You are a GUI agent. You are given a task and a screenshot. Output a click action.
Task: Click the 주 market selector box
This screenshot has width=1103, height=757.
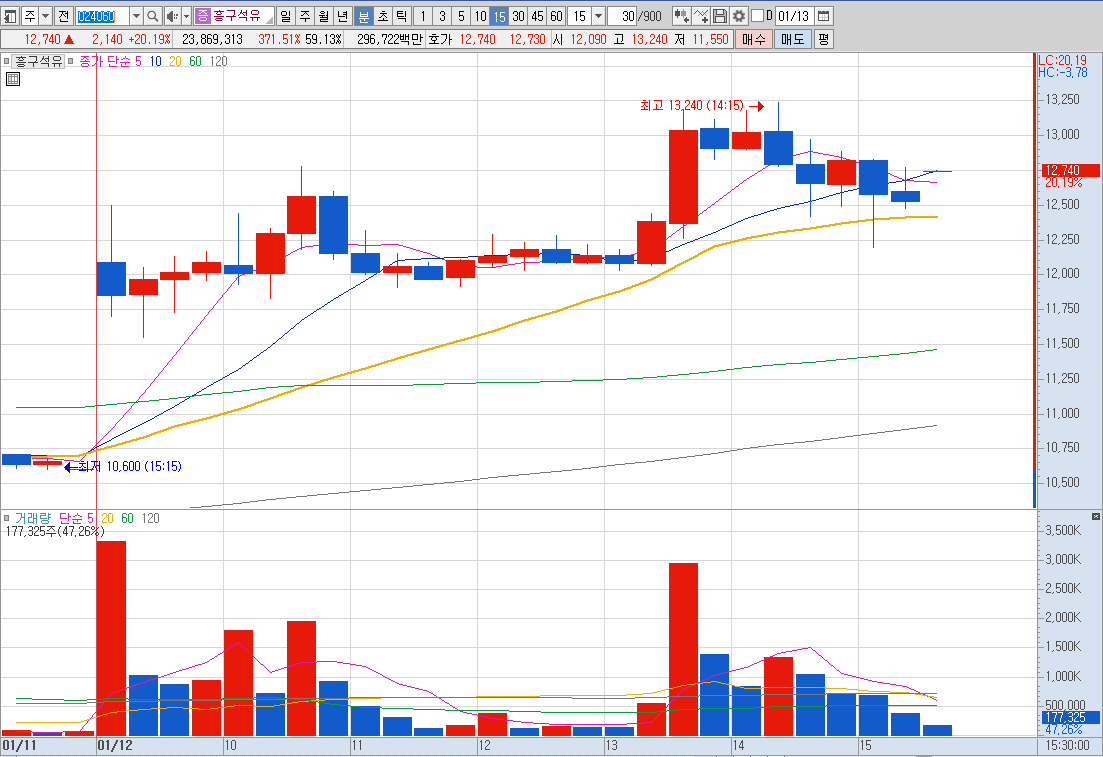tap(30, 15)
